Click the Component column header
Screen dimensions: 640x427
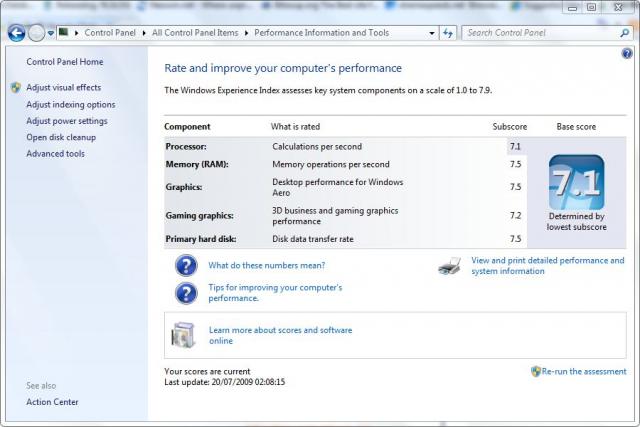click(187, 127)
